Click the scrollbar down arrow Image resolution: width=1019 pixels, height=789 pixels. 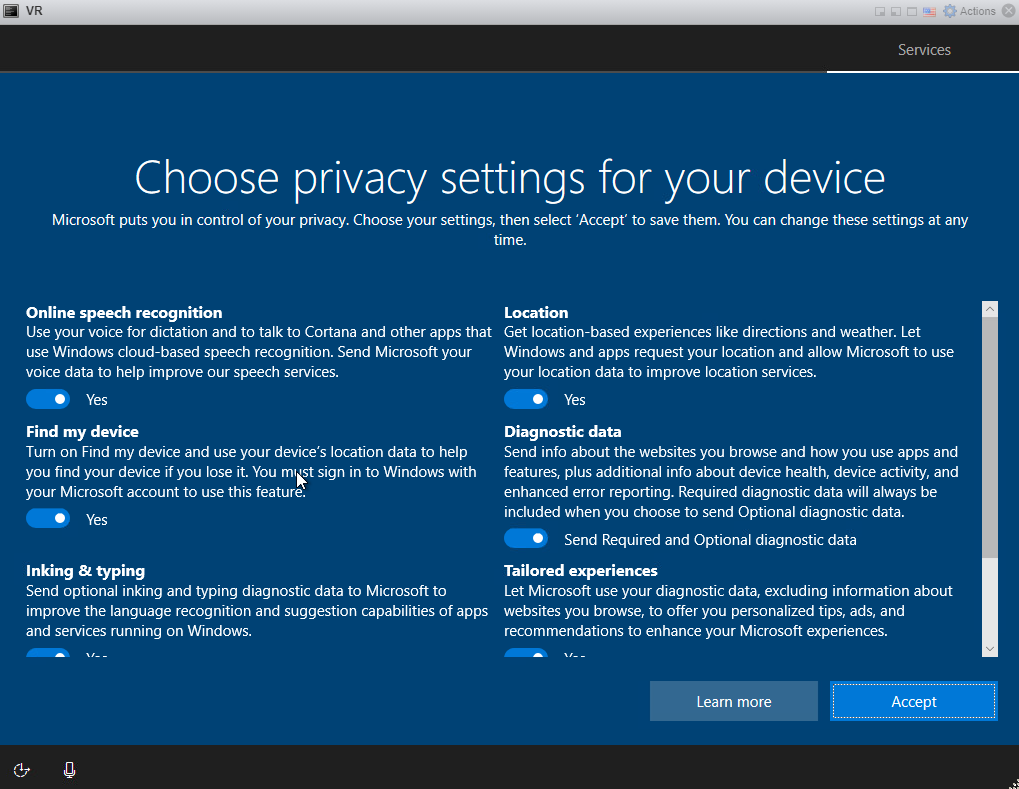tap(990, 649)
